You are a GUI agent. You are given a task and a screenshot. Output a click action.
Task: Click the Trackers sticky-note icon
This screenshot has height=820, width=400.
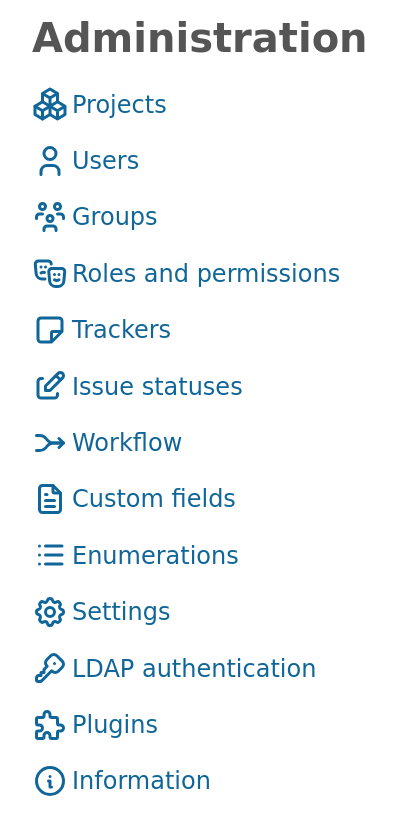[50, 330]
